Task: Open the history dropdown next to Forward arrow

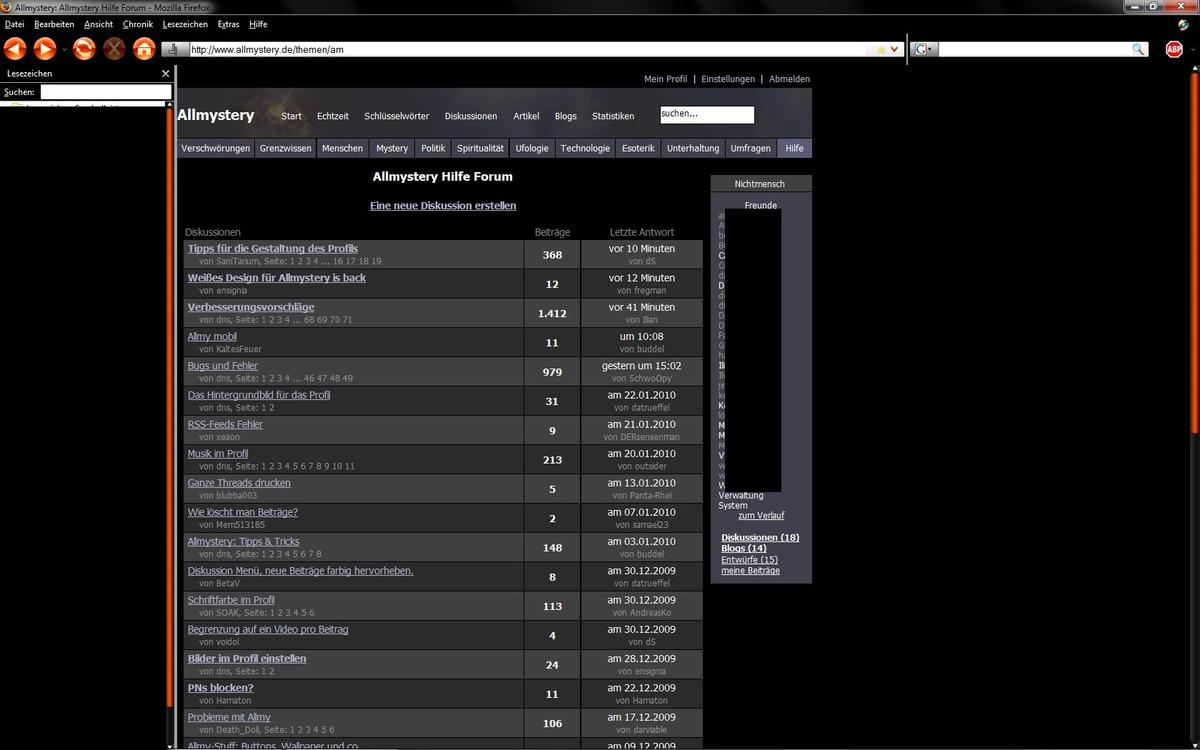Action: (64, 49)
